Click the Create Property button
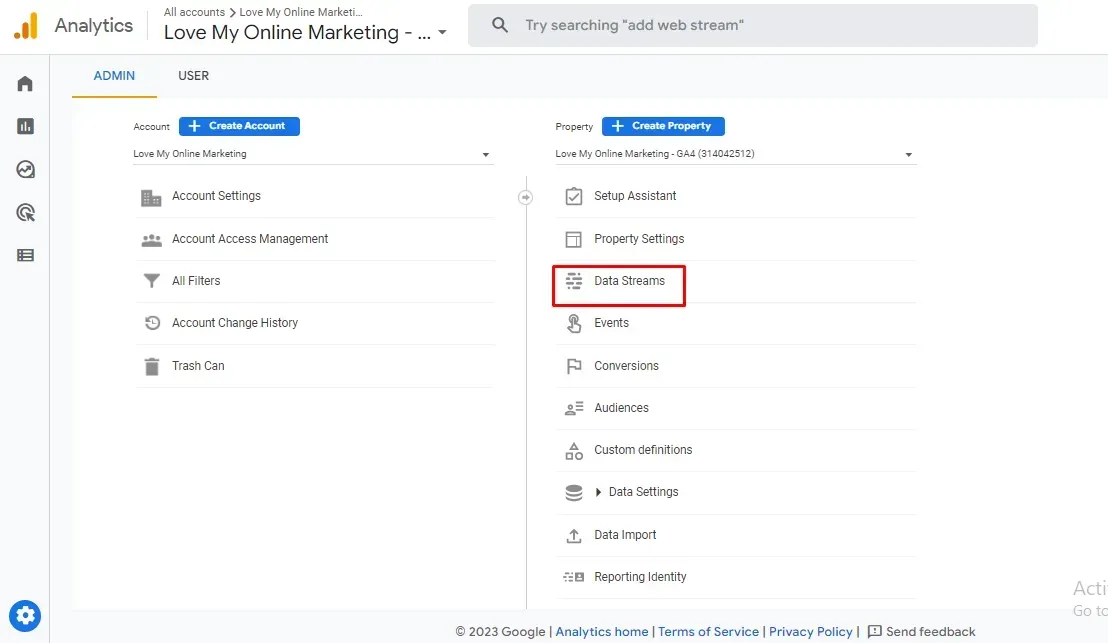 point(663,126)
